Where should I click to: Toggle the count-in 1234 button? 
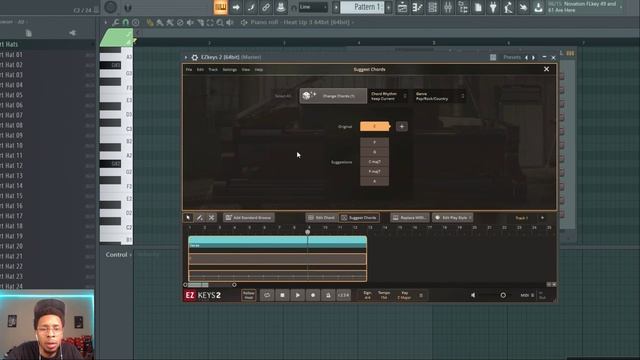click(x=344, y=295)
